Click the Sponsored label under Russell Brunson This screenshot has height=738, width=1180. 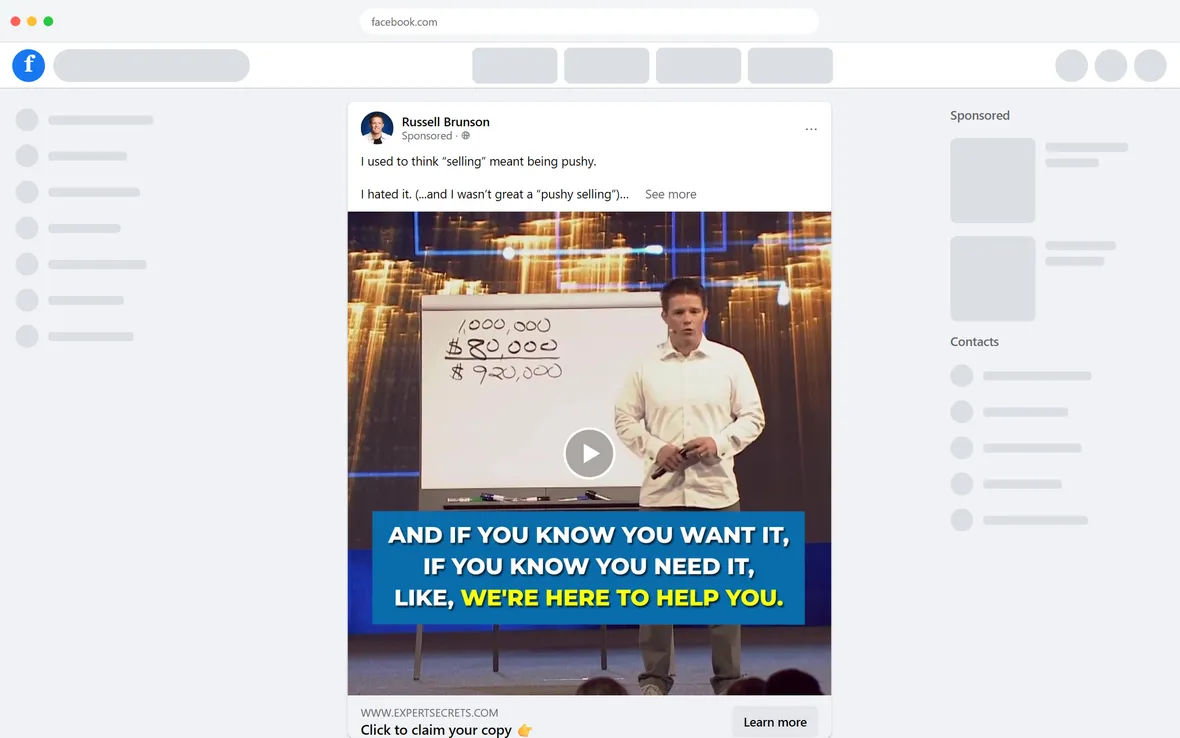427,136
